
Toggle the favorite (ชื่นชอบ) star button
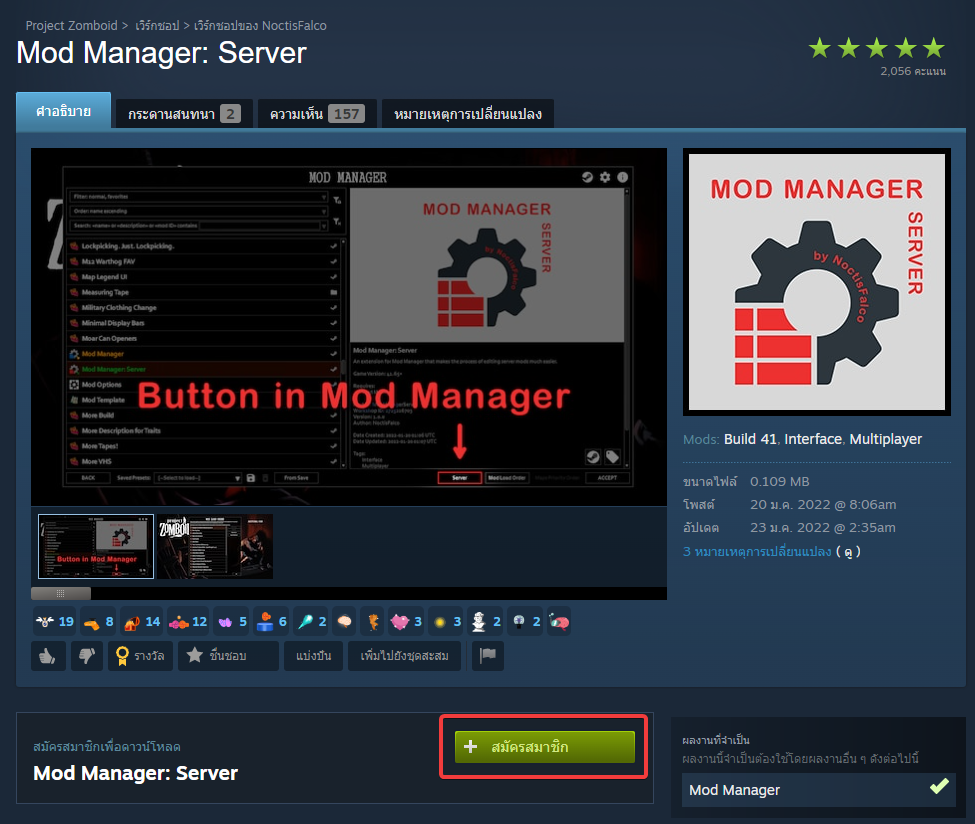click(228, 655)
